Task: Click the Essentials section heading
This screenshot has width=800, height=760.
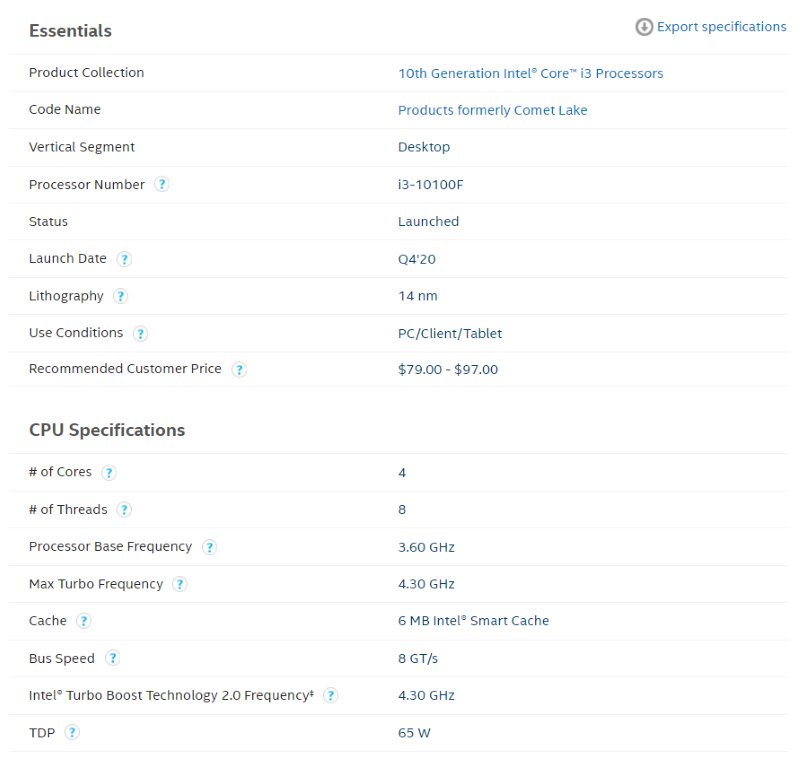Action: click(70, 31)
